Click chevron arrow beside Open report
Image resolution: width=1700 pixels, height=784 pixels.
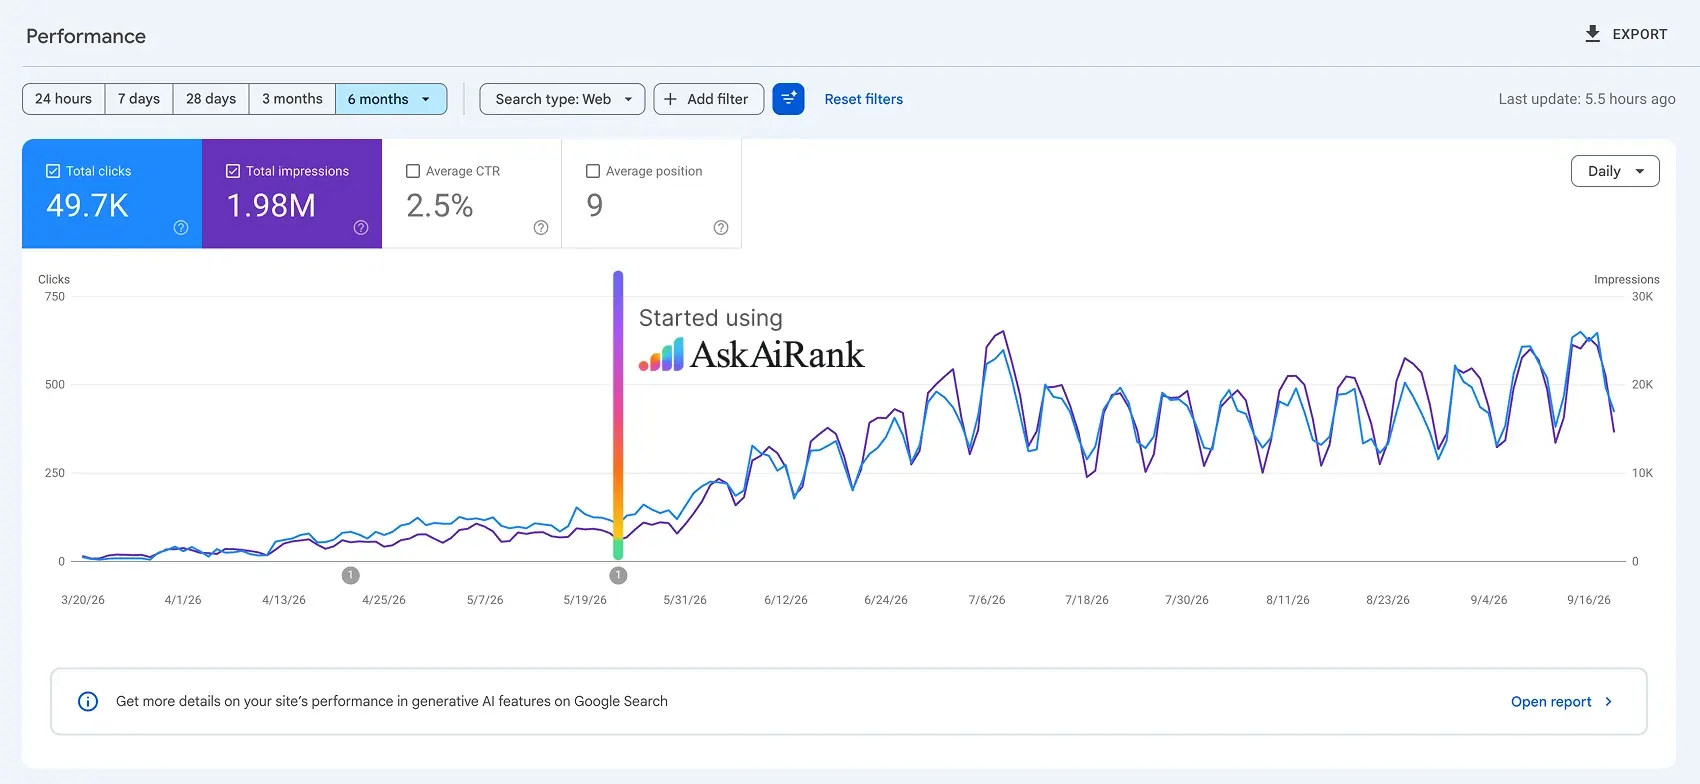coord(1609,702)
